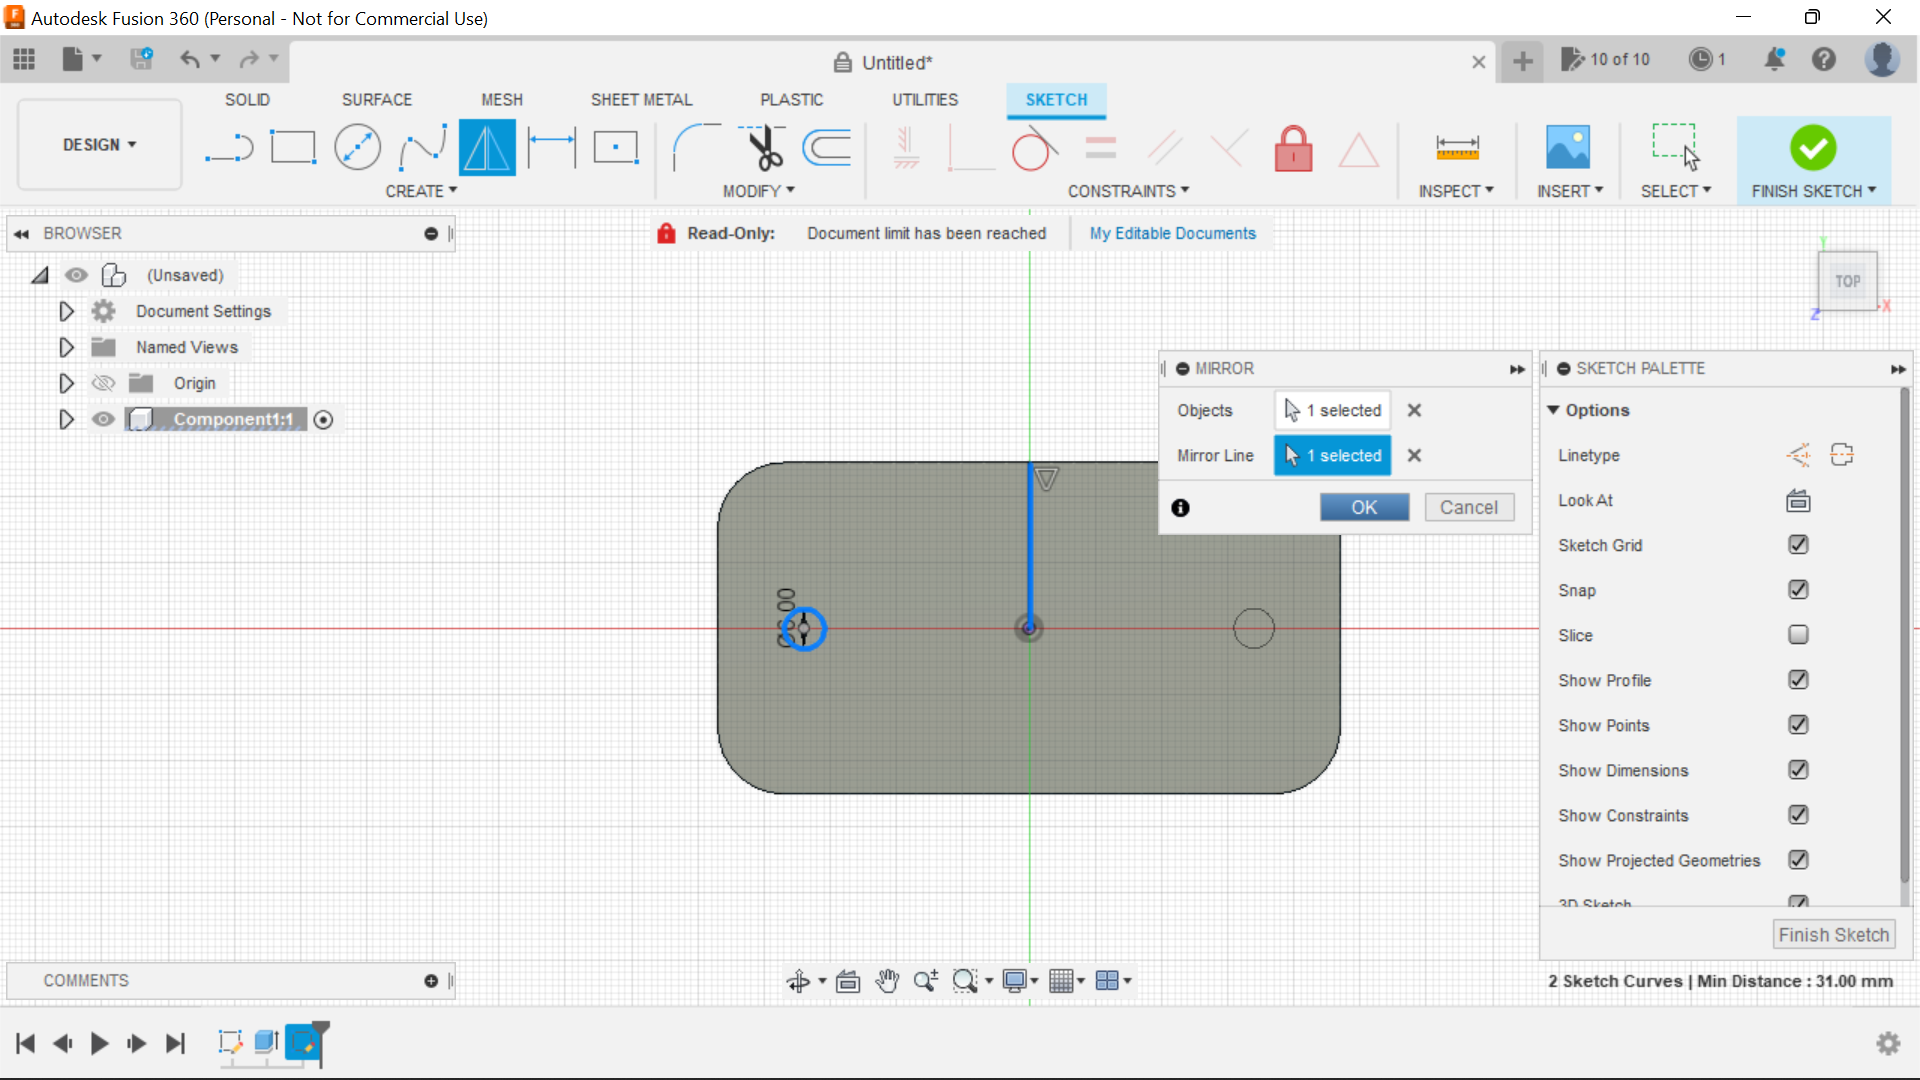The width and height of the screenshot is (1920, 1080).
Task: Click the Objects 1 selected field
Action: (1332, 410)
